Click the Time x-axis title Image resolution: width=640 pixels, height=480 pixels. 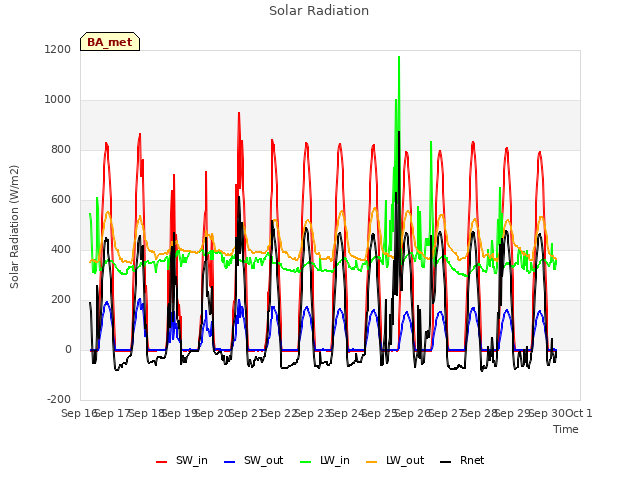(566, 429)
